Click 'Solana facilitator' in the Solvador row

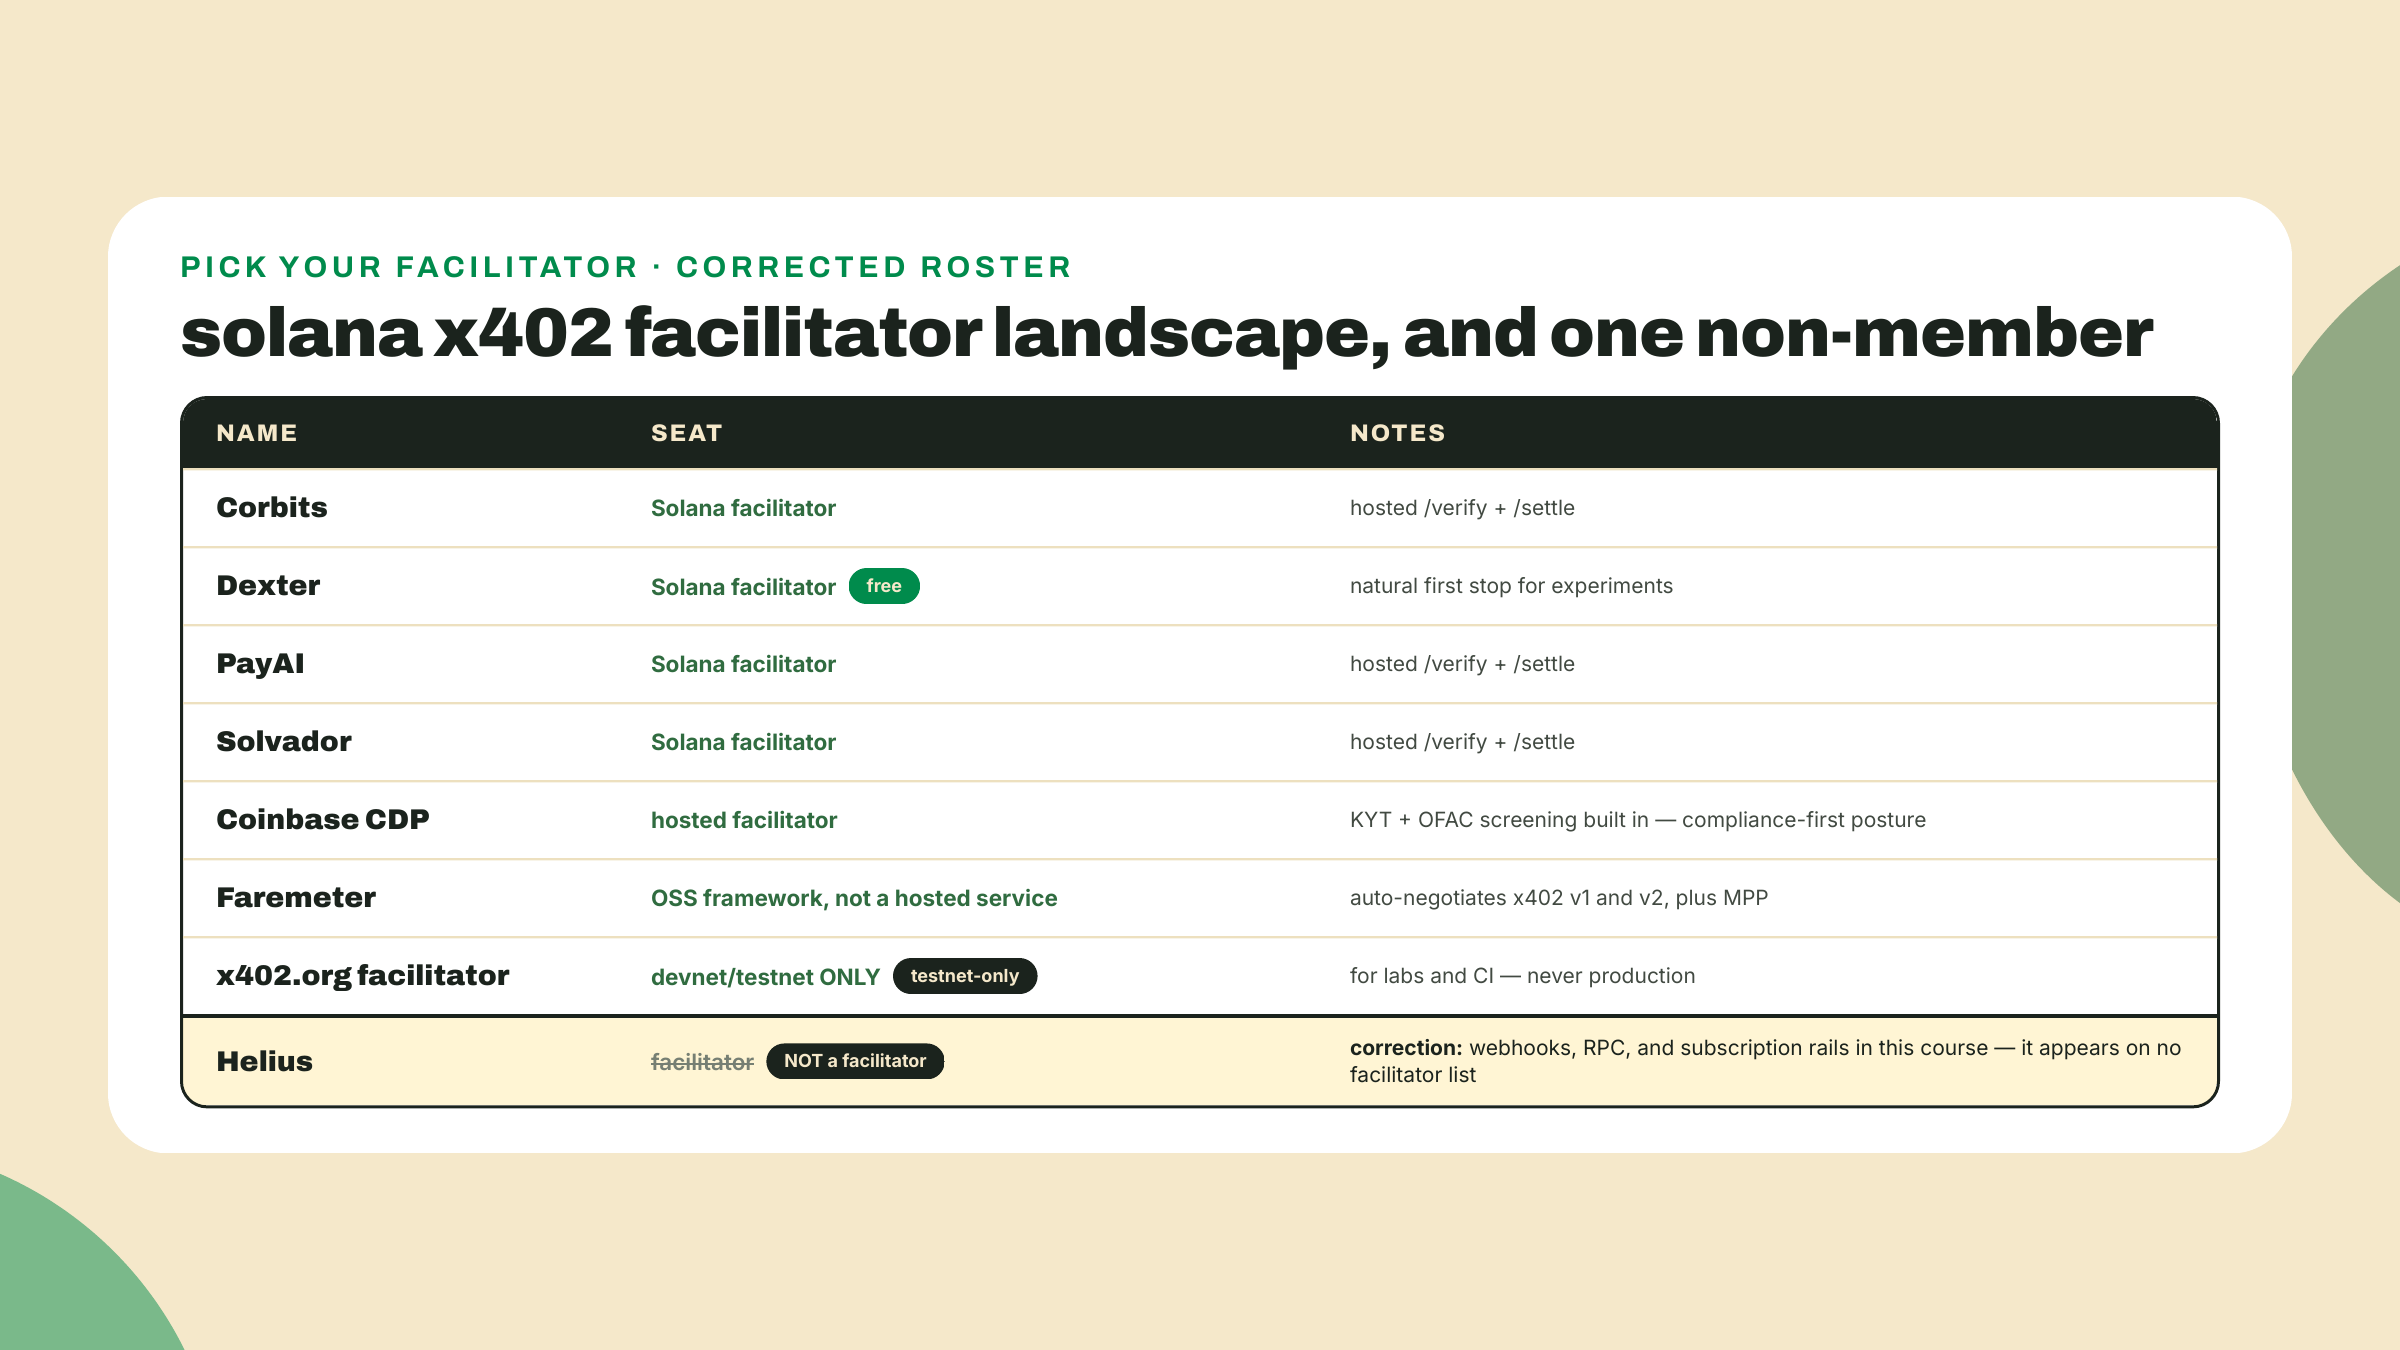[x=743, y=742]
